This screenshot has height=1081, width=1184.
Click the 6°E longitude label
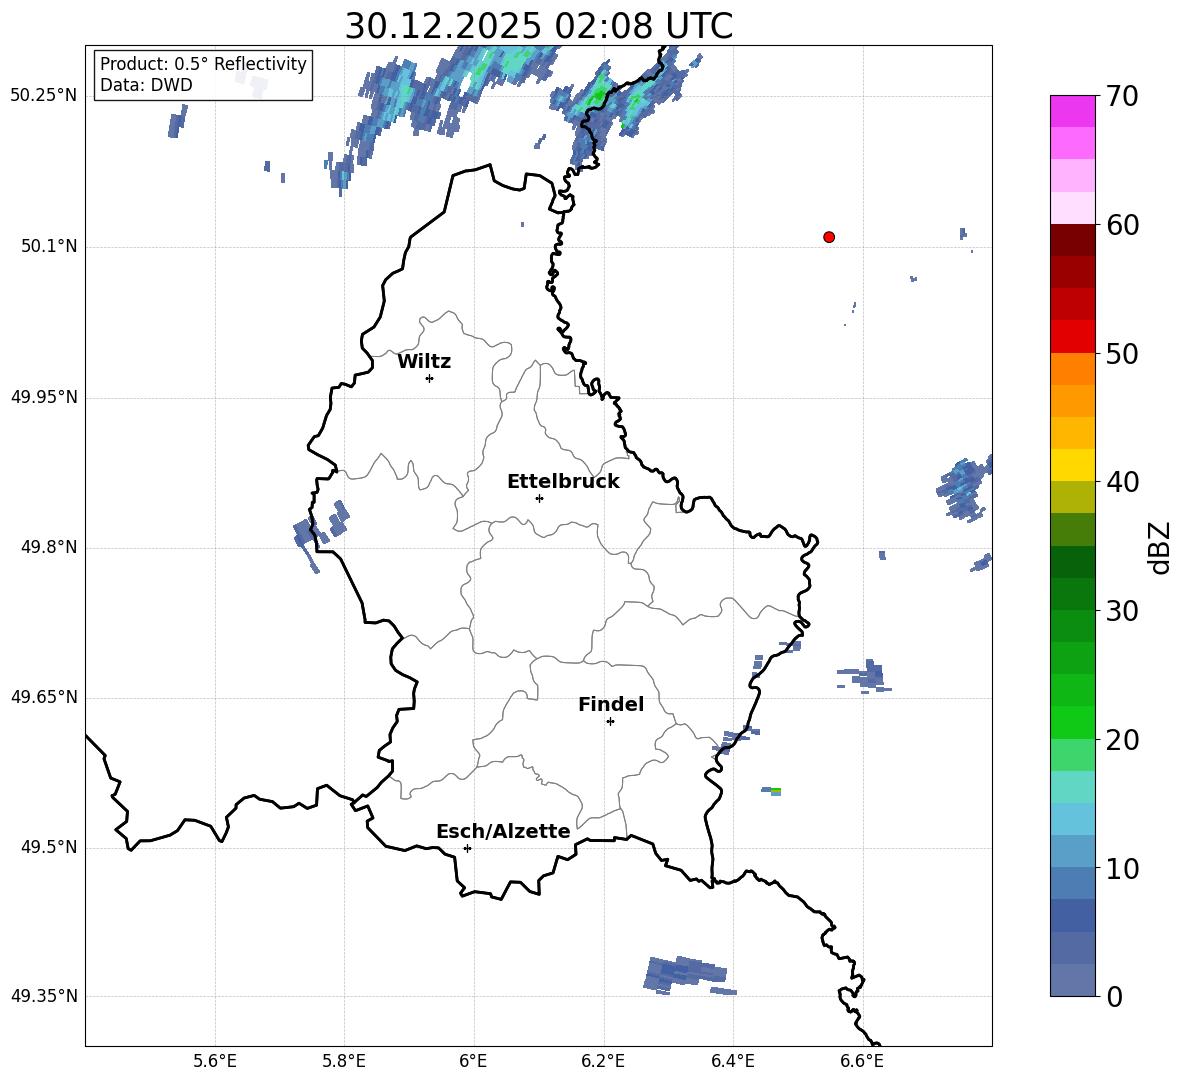pos(473,1061)
